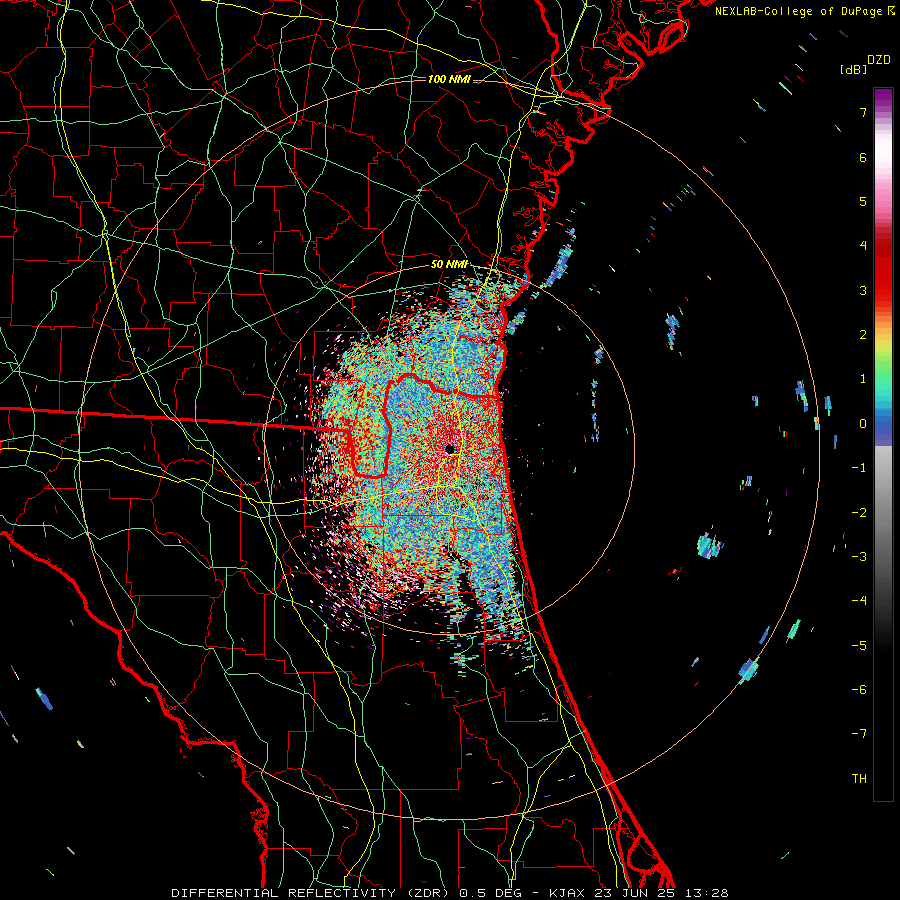The width and height of the screenshot is (900, 900).
Task: Click the -3 dB scale label
Action: pos(859,557)
